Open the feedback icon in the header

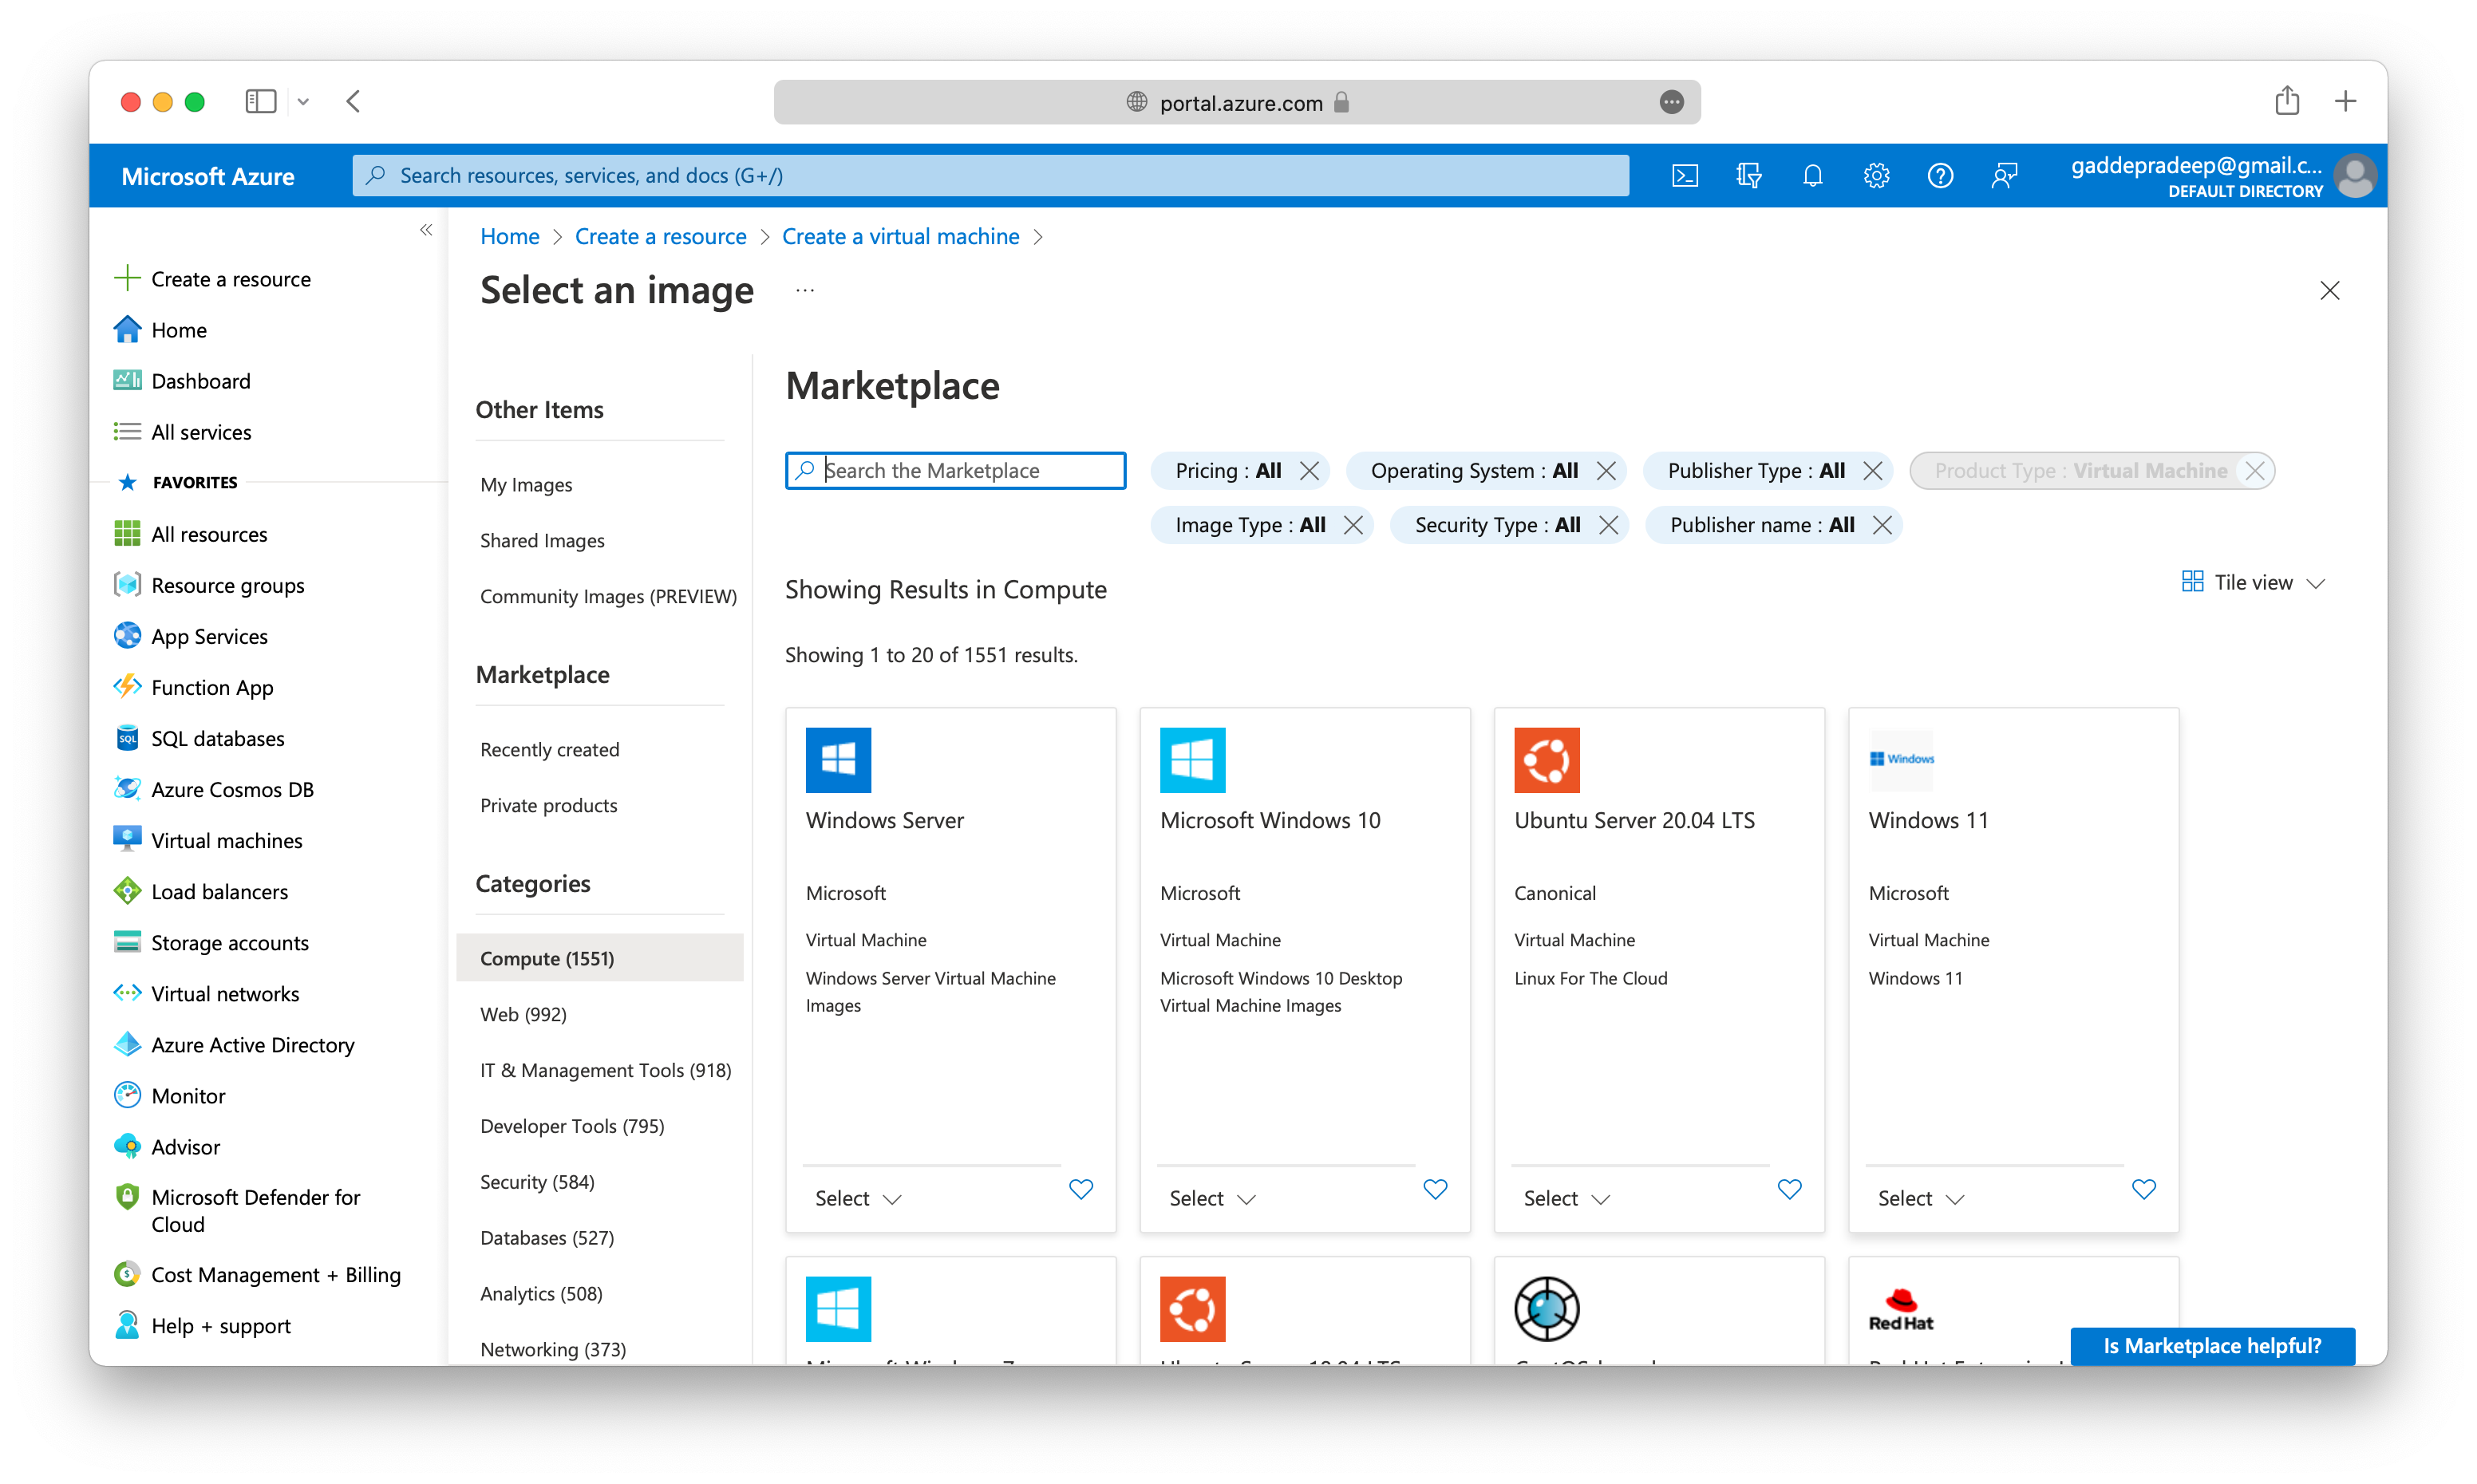tap(2004, 176)
